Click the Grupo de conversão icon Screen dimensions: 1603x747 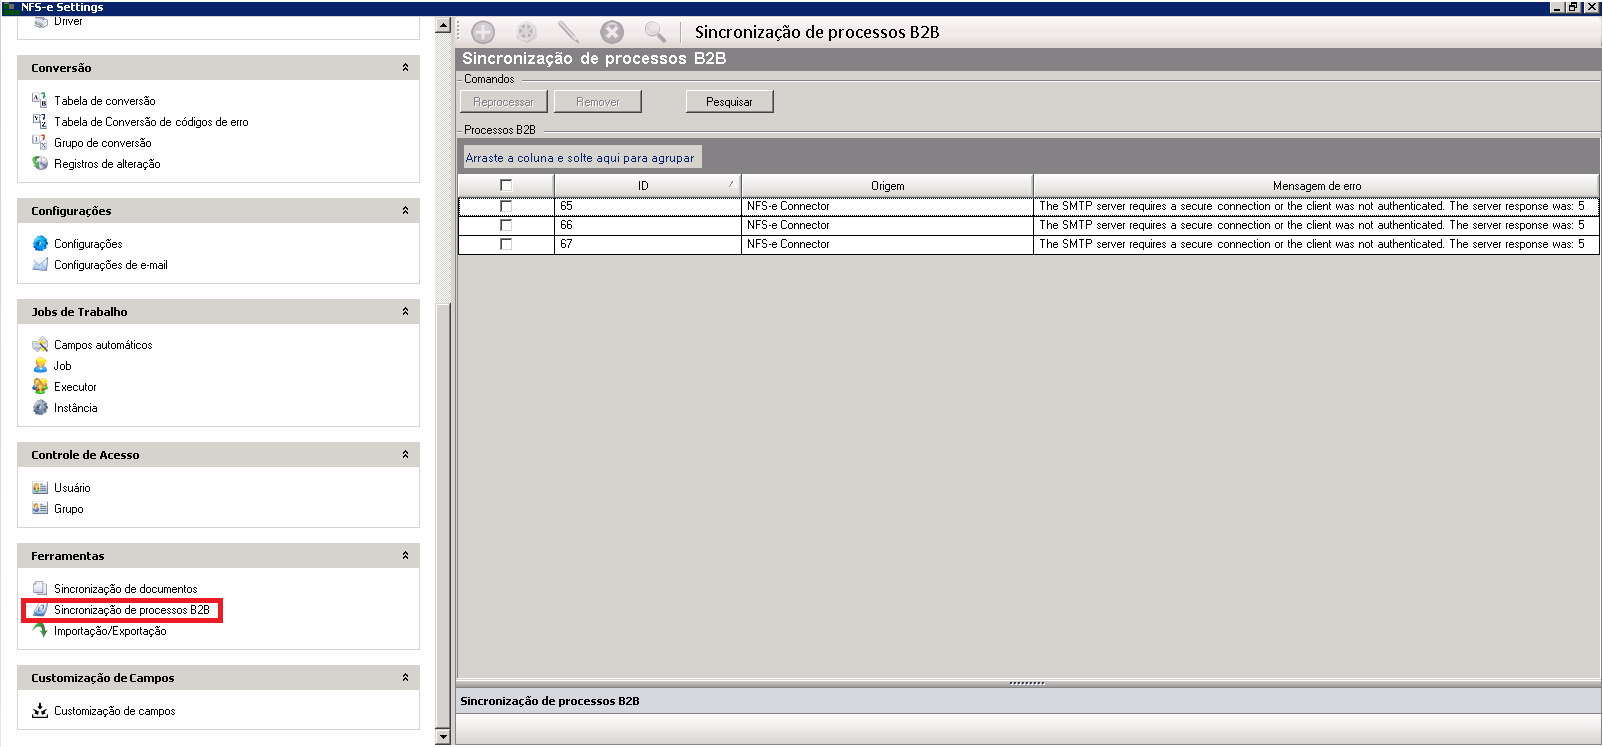(x=40, y=142)
